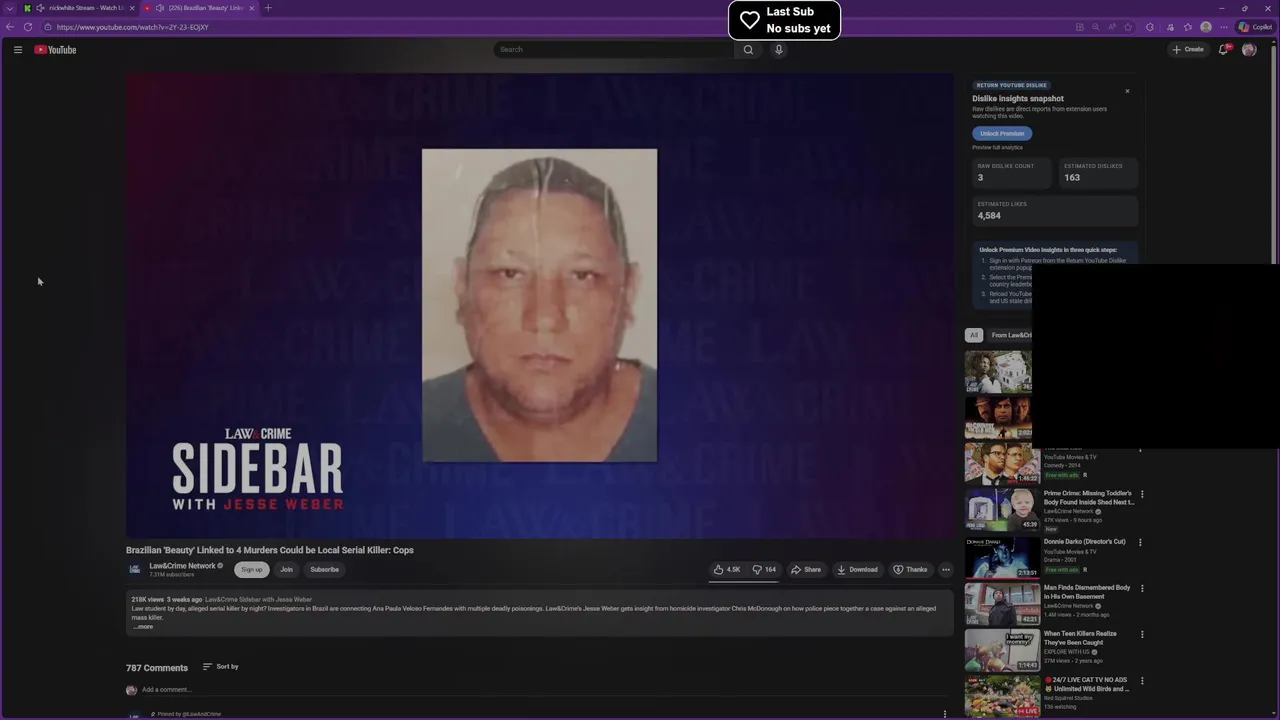Click the search magnifier button
The height and width of the screenshot is (720, 1280).
(x=748, y=49)
